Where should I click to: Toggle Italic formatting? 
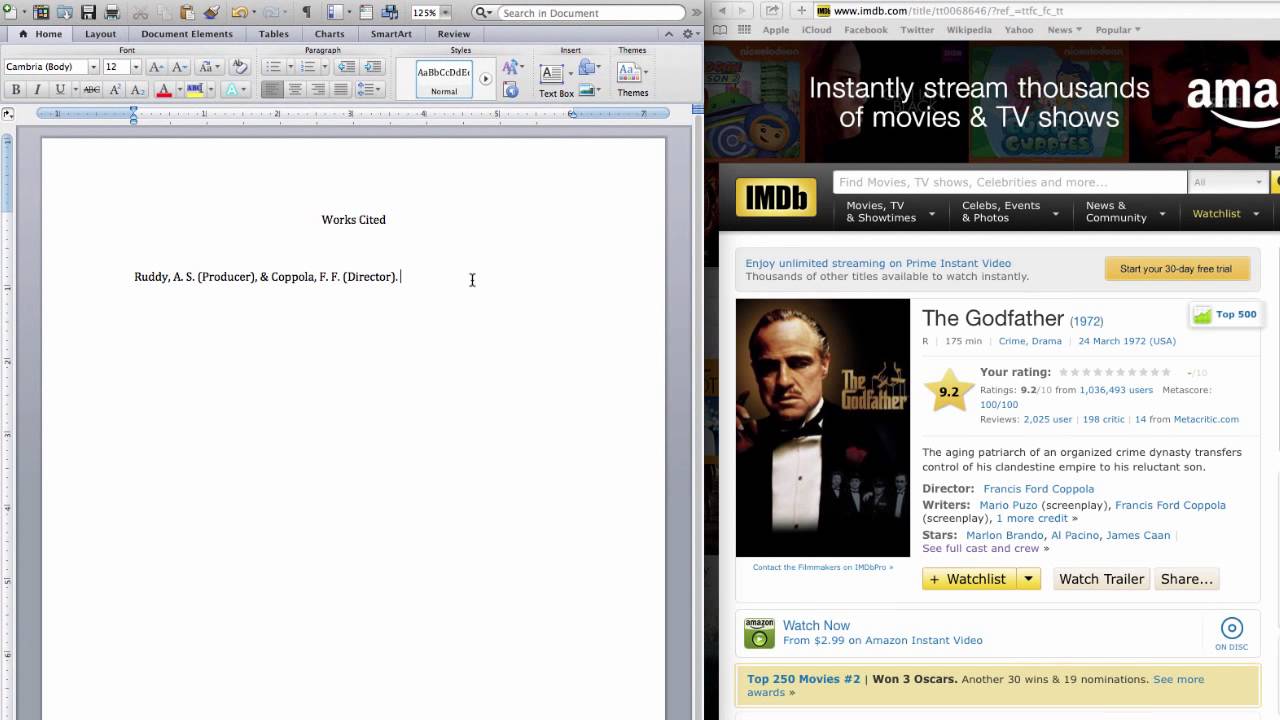37,90
